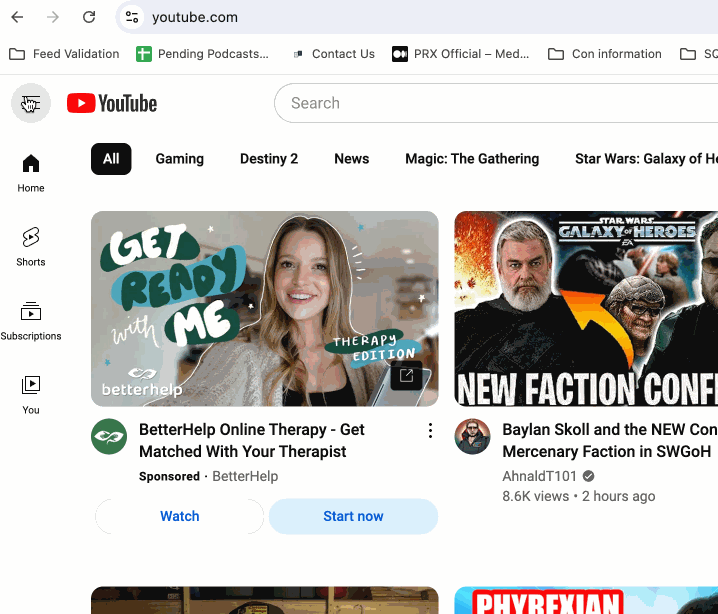Open Pending Podcasts bookmark
Screen dimensions: 718x614
coord(202,54)
